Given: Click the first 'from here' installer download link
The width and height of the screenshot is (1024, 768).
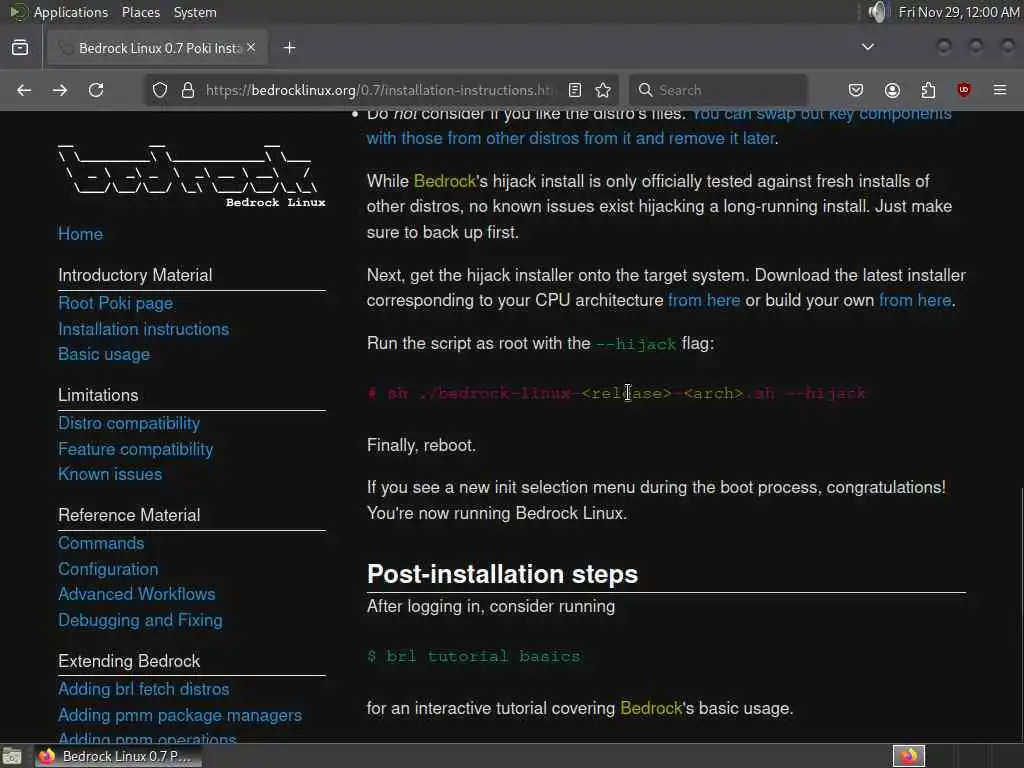Looking at the screenshot, I should point(704,300).
